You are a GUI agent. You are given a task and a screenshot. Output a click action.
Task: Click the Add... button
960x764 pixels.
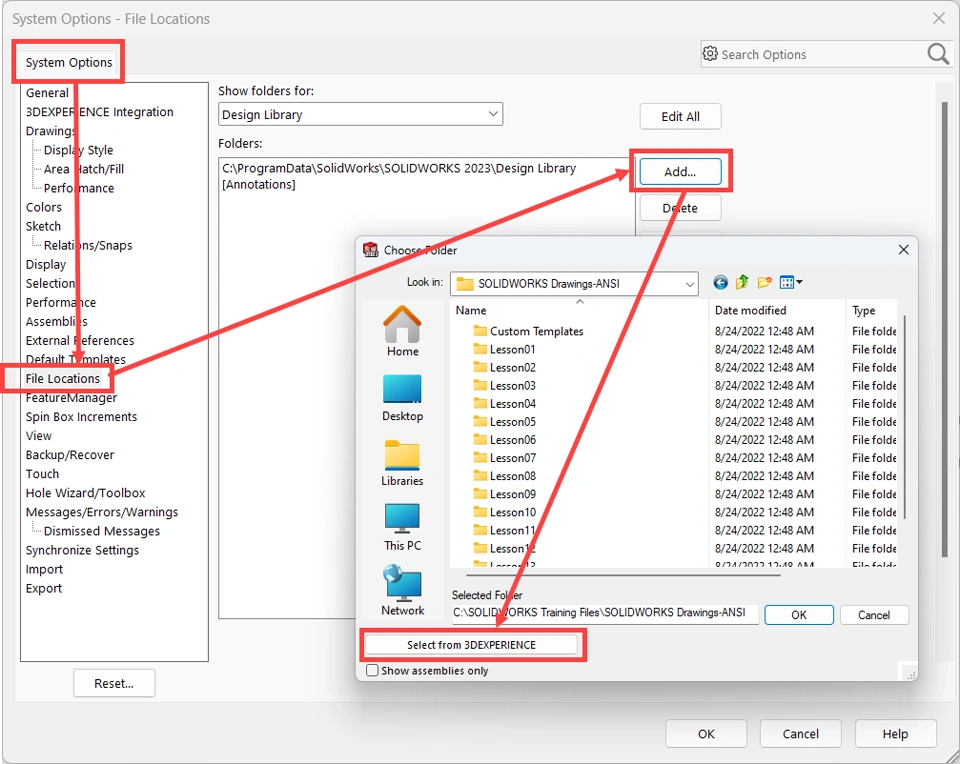pyautogui.click(x=680, y=172)
